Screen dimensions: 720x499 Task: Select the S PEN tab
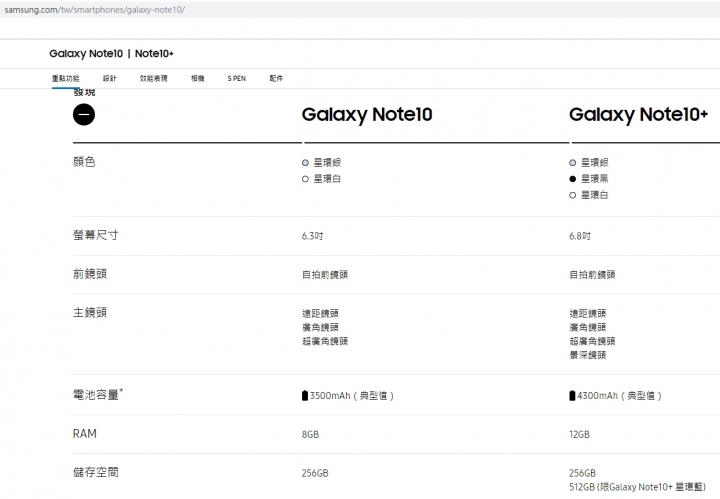(x=237, y=78)
